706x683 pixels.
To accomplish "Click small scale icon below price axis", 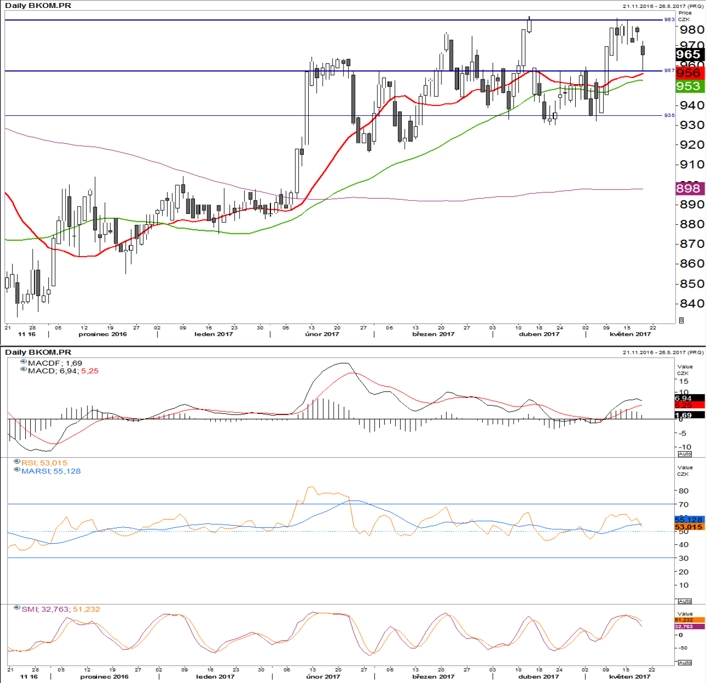I will pyautogui.click(x=681, y=320).
